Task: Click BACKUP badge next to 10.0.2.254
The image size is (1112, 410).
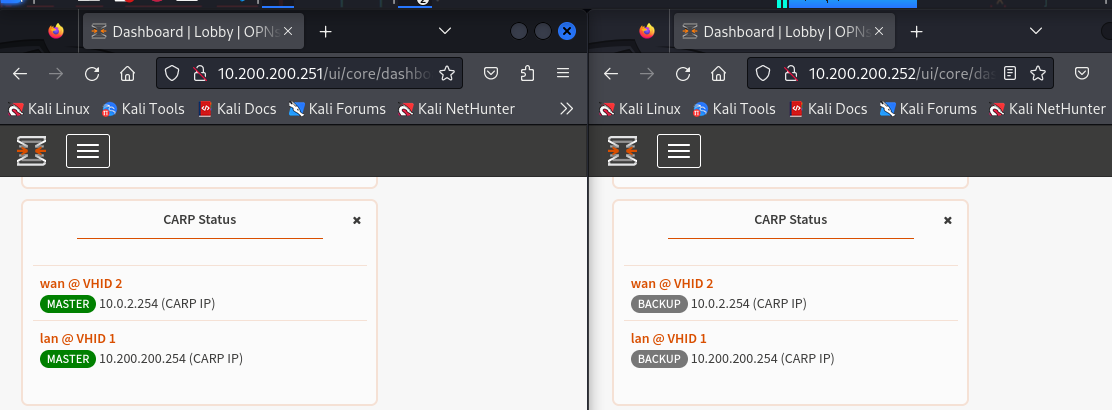Action: pyautogui.click(x=659, y=304)
